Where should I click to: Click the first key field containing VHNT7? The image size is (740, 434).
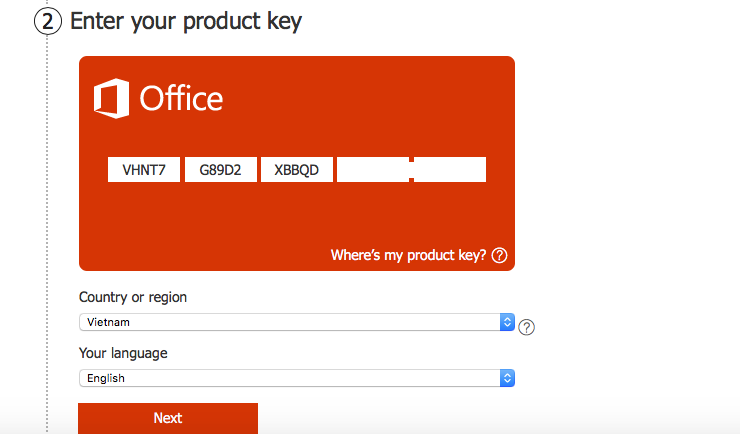coord(144,169)
